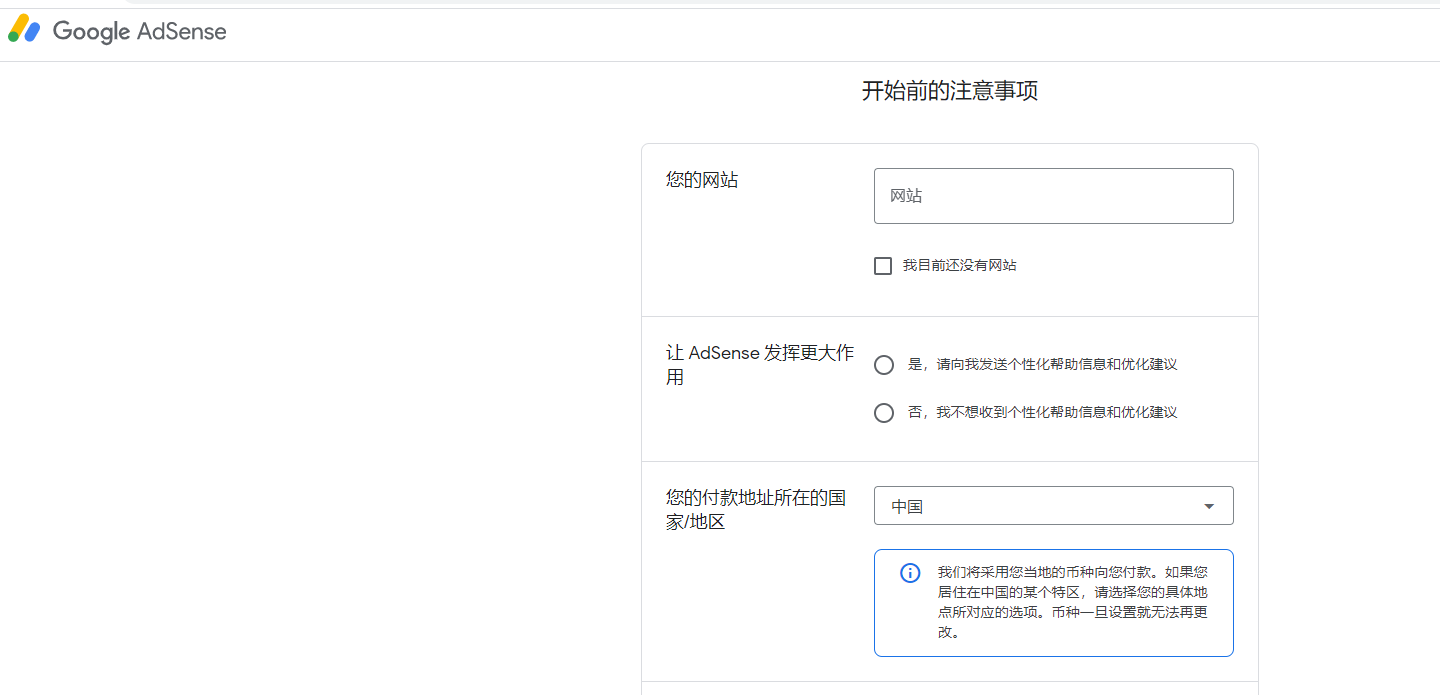Select 是，请向我发送个性化帮助信息和优化建议
Viewport: 1440px width, 695px height.
884,364
